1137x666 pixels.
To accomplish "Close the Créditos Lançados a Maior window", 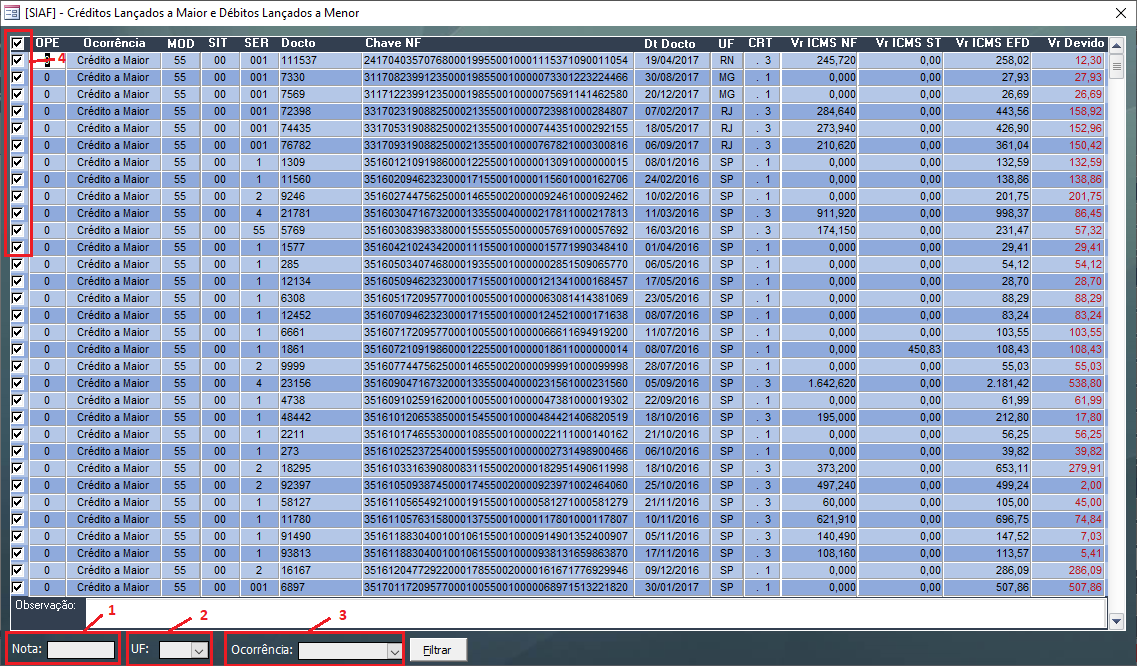I will (x=1119, y=13).
